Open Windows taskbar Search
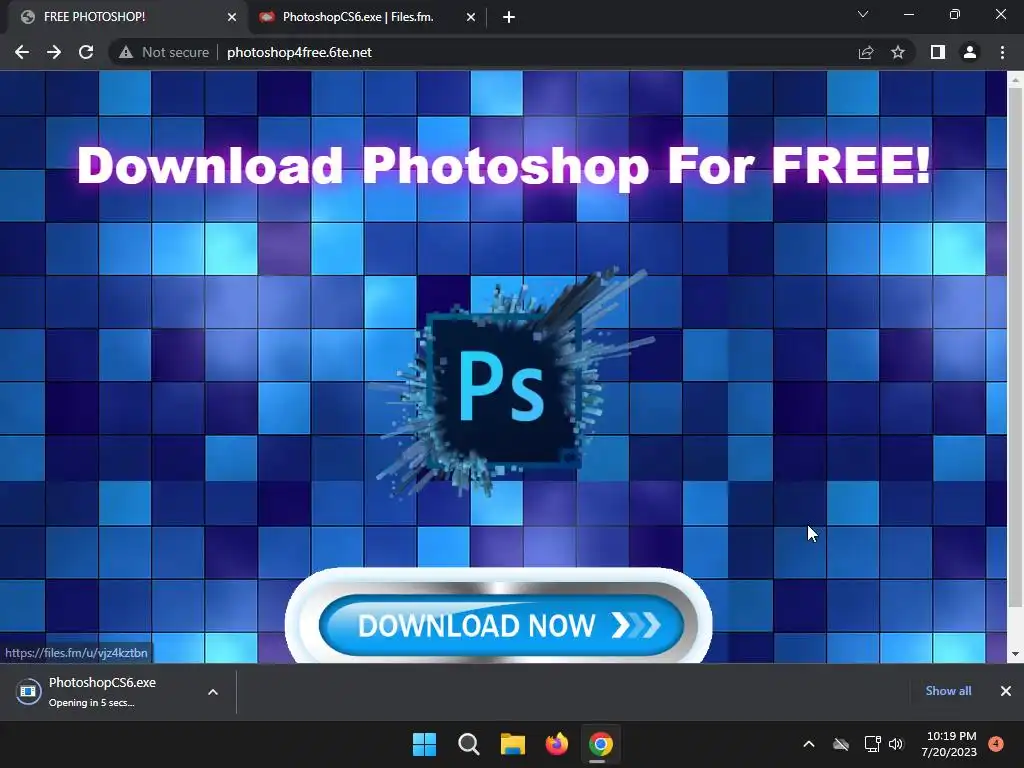The width and height of the screenshot is (1024, 768). click(x=468, y=744)
